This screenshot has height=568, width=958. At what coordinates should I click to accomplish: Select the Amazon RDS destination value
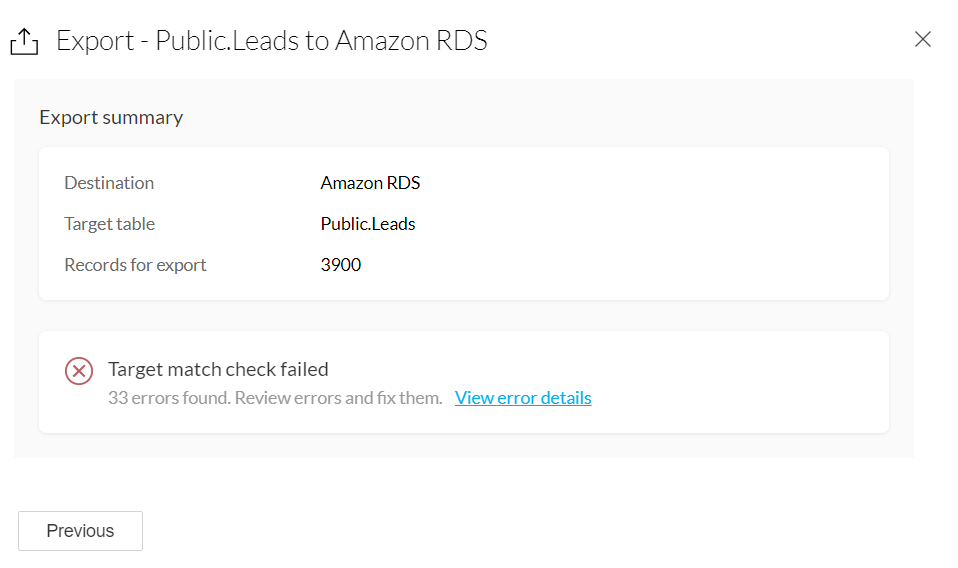pyautogui.click(x=370, y=183)
